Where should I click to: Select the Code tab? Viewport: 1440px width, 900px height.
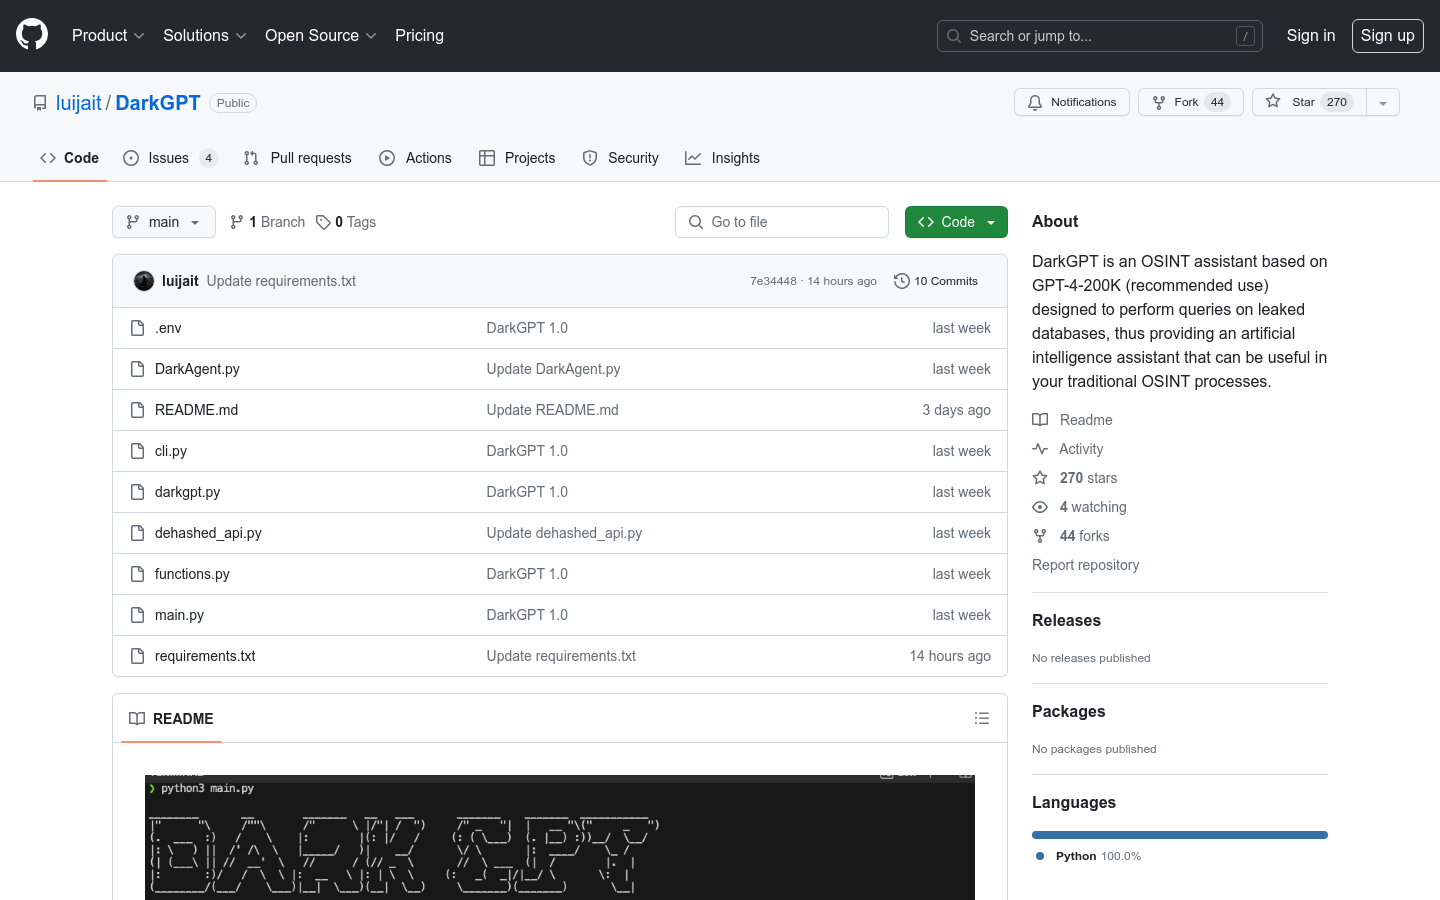tap(69, 158)
